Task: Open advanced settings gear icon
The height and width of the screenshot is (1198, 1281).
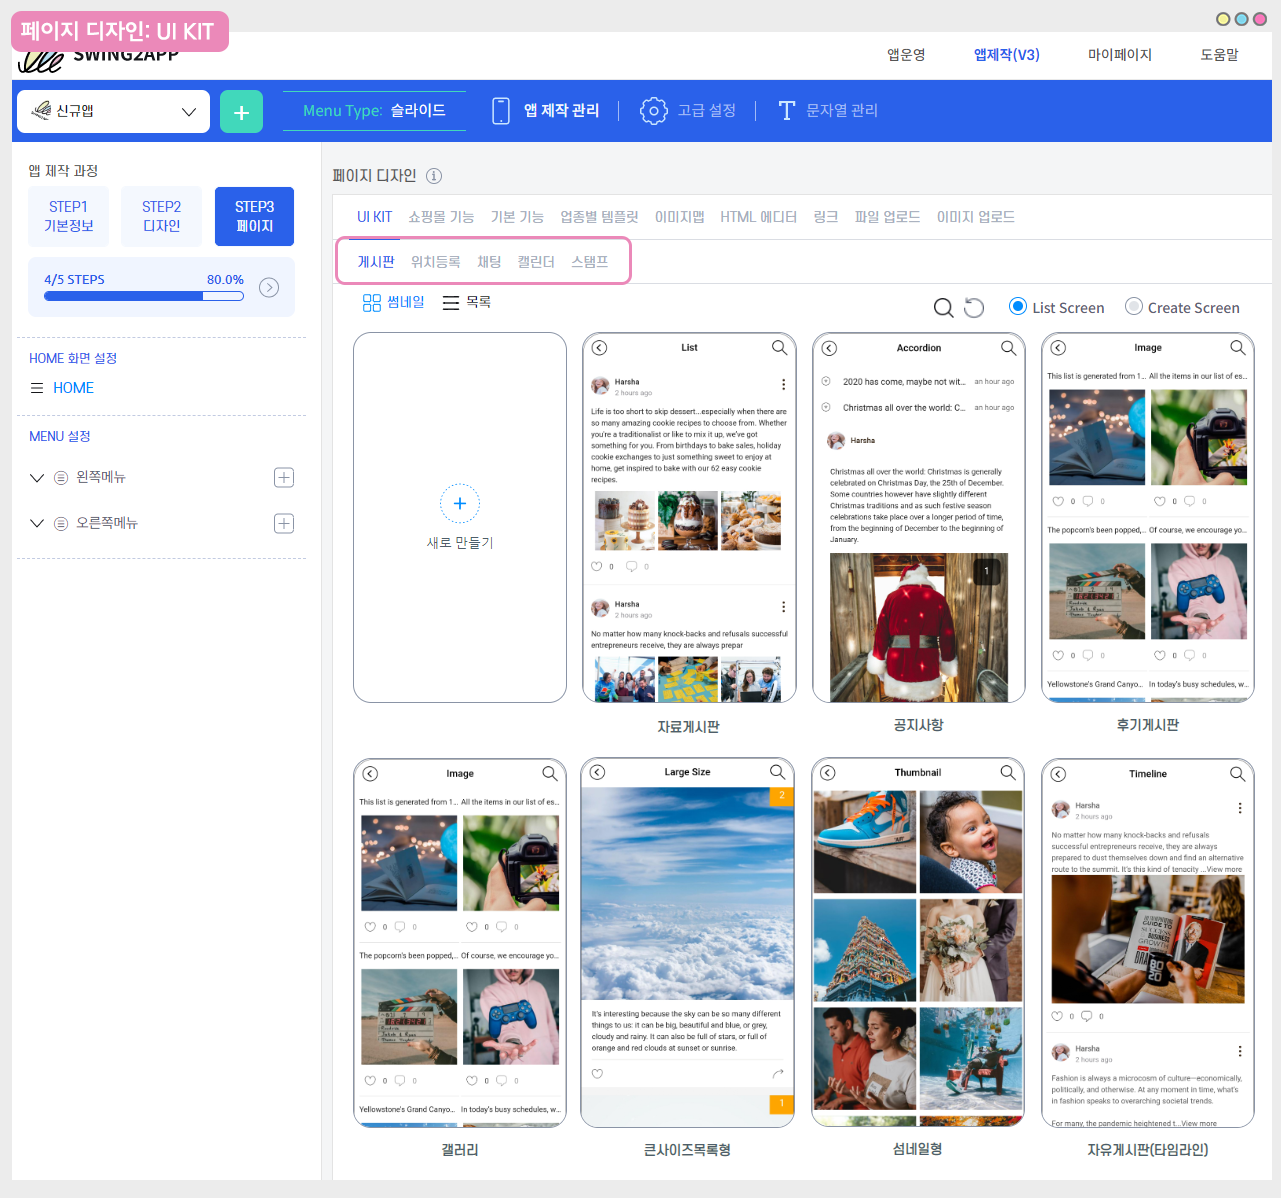Action: click(653, 111)
